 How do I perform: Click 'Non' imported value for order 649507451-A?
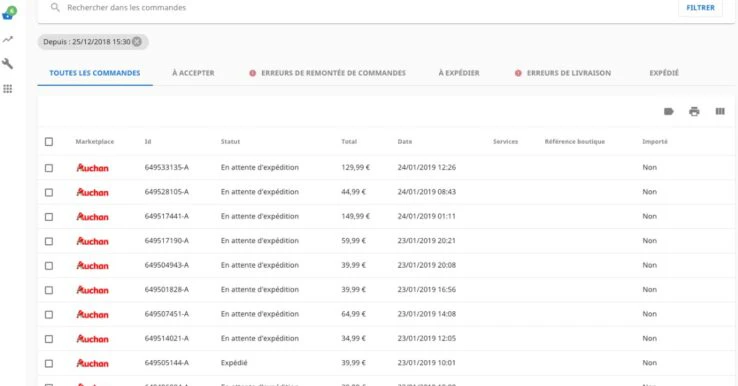pyautogui.click(x=650, y=314)
